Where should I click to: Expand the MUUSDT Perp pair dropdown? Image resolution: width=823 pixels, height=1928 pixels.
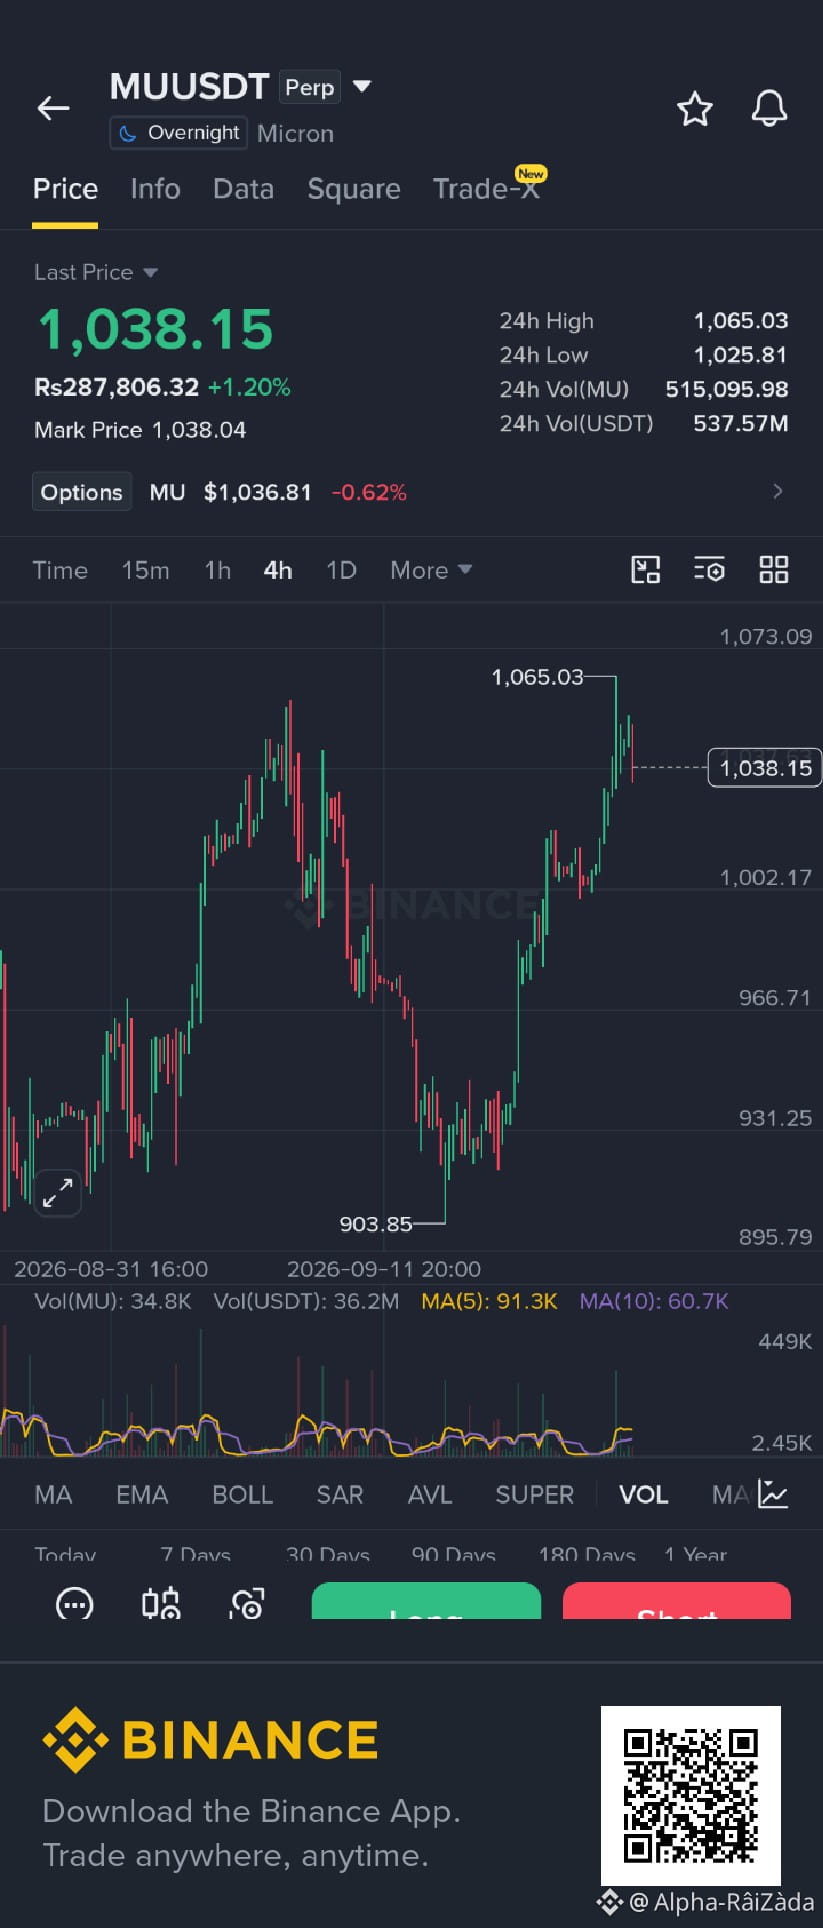tap(362, 87)
